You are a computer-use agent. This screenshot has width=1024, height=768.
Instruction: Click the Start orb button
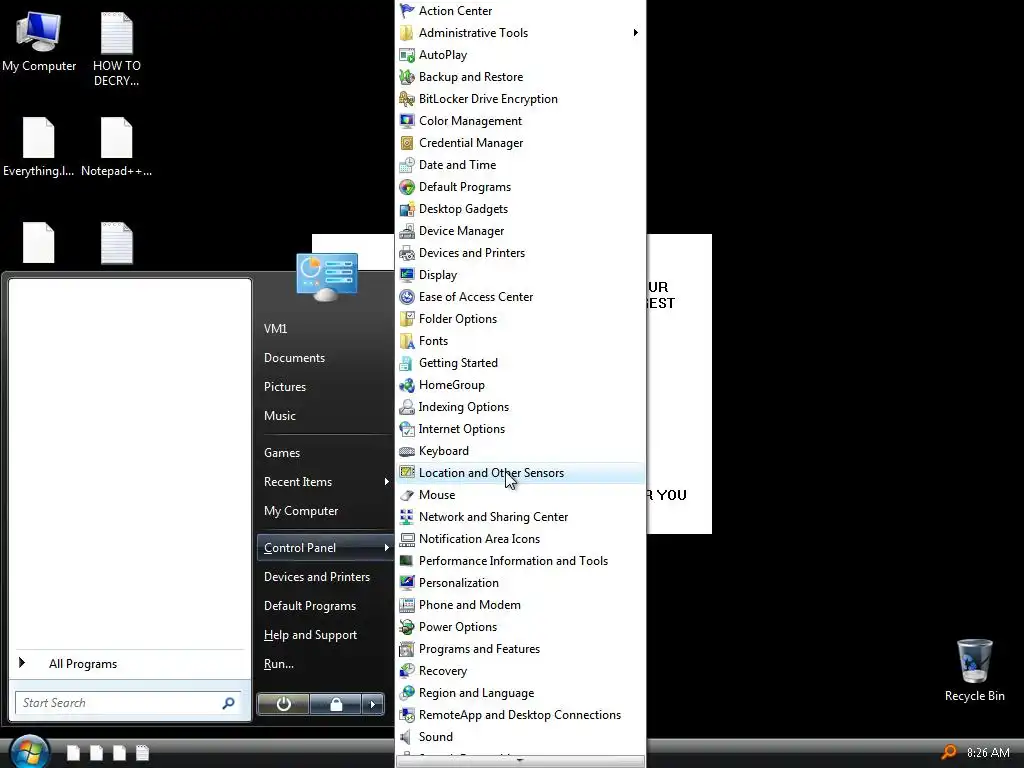coord(29,752)
